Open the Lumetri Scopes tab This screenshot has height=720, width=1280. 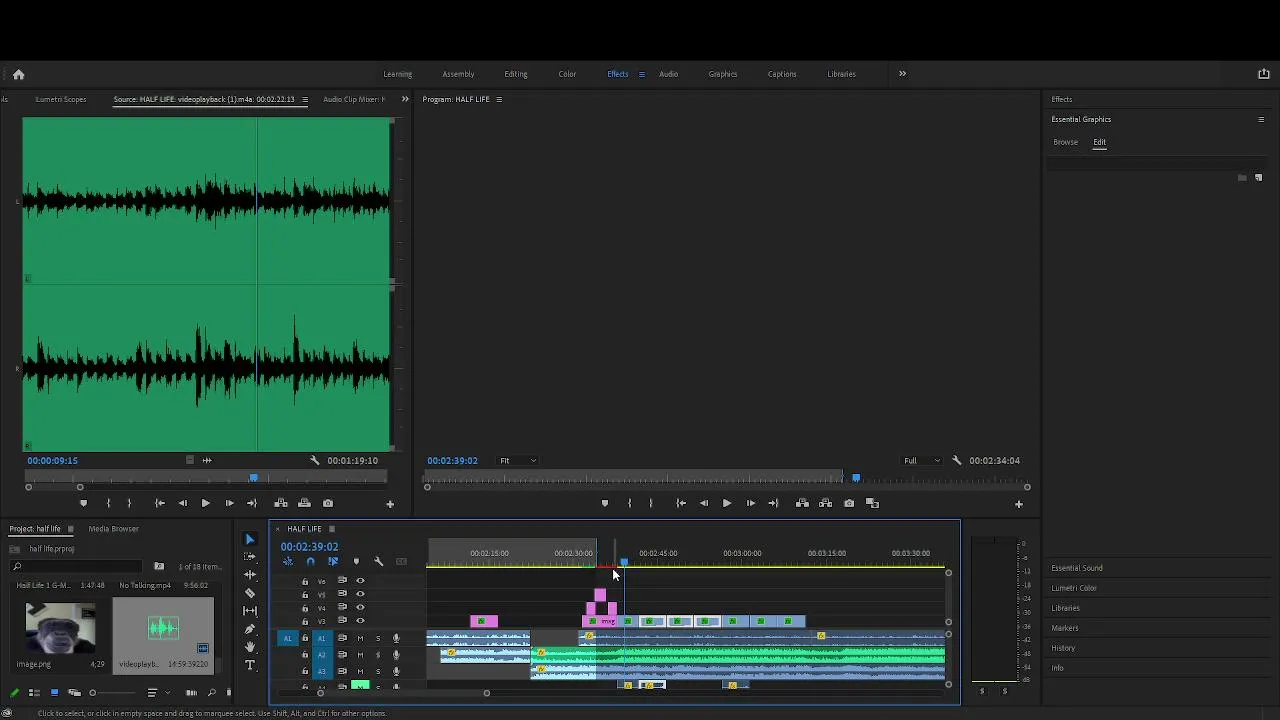(61, 99)
